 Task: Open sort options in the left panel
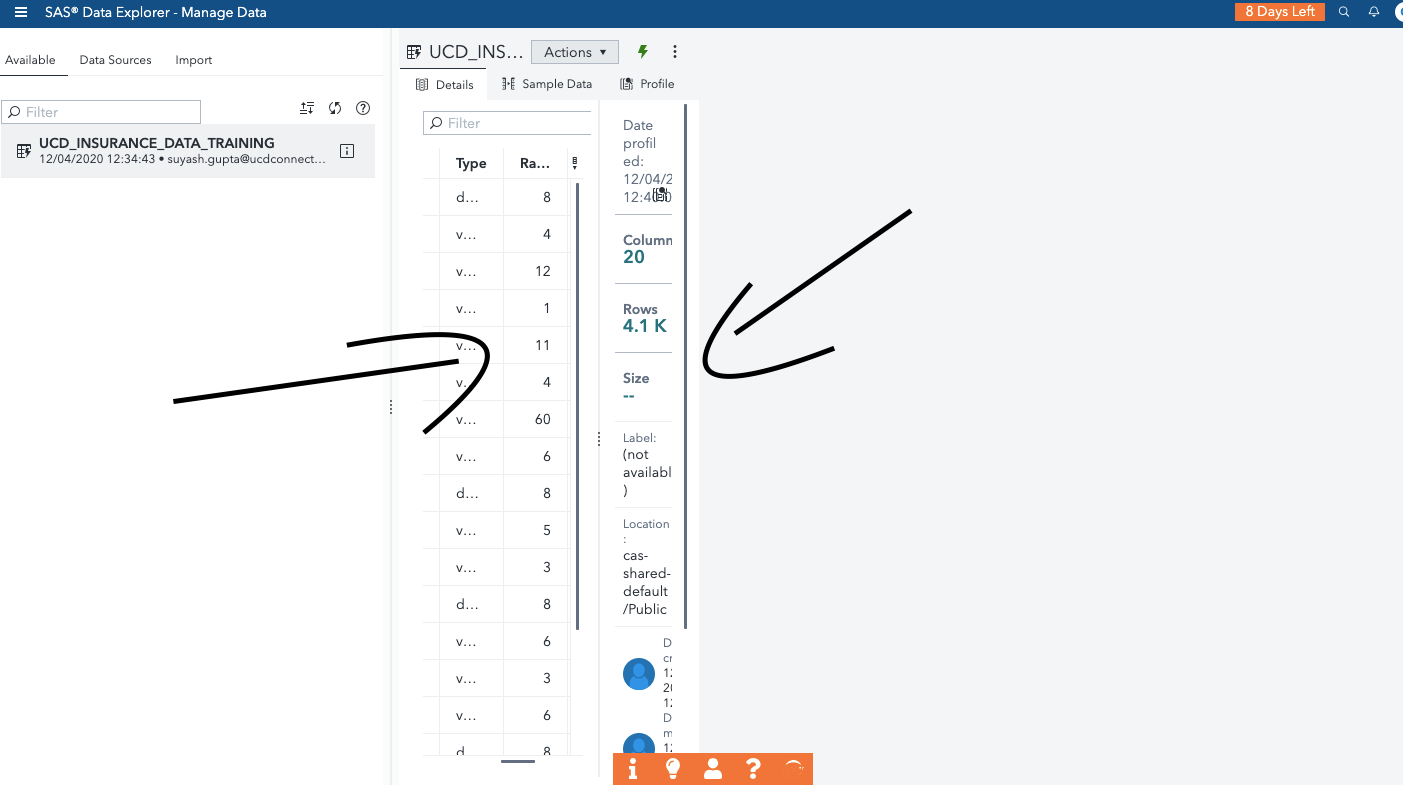pyautogui.click(x=306, y=108)
